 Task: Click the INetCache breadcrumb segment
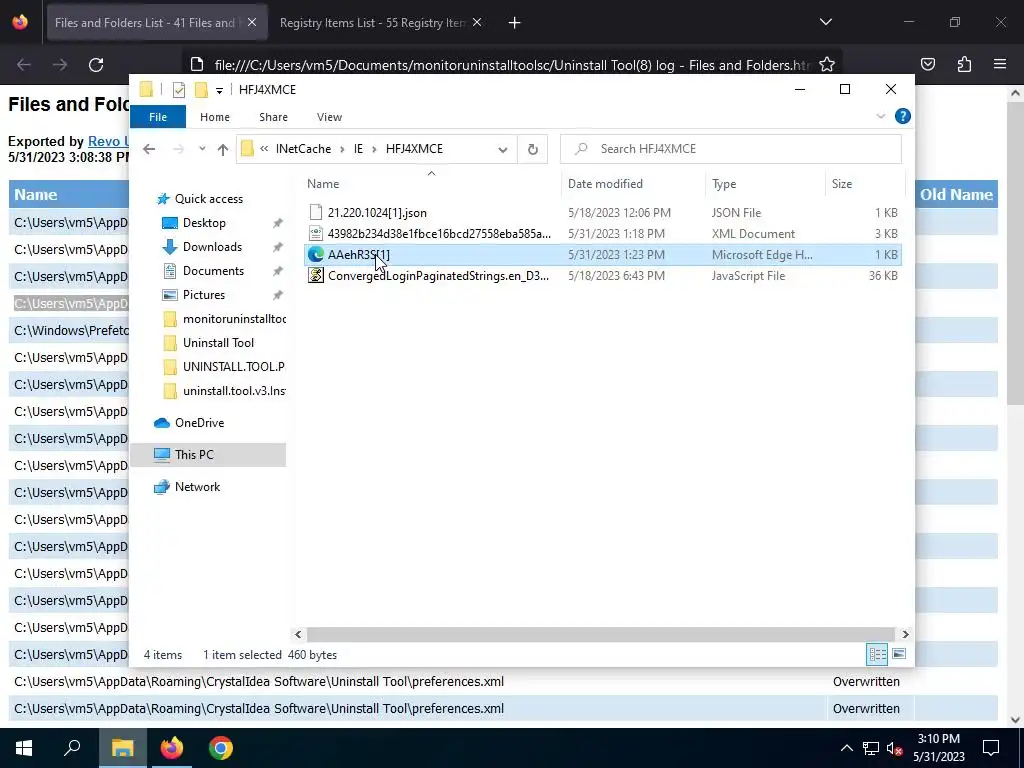pos(303,149)
